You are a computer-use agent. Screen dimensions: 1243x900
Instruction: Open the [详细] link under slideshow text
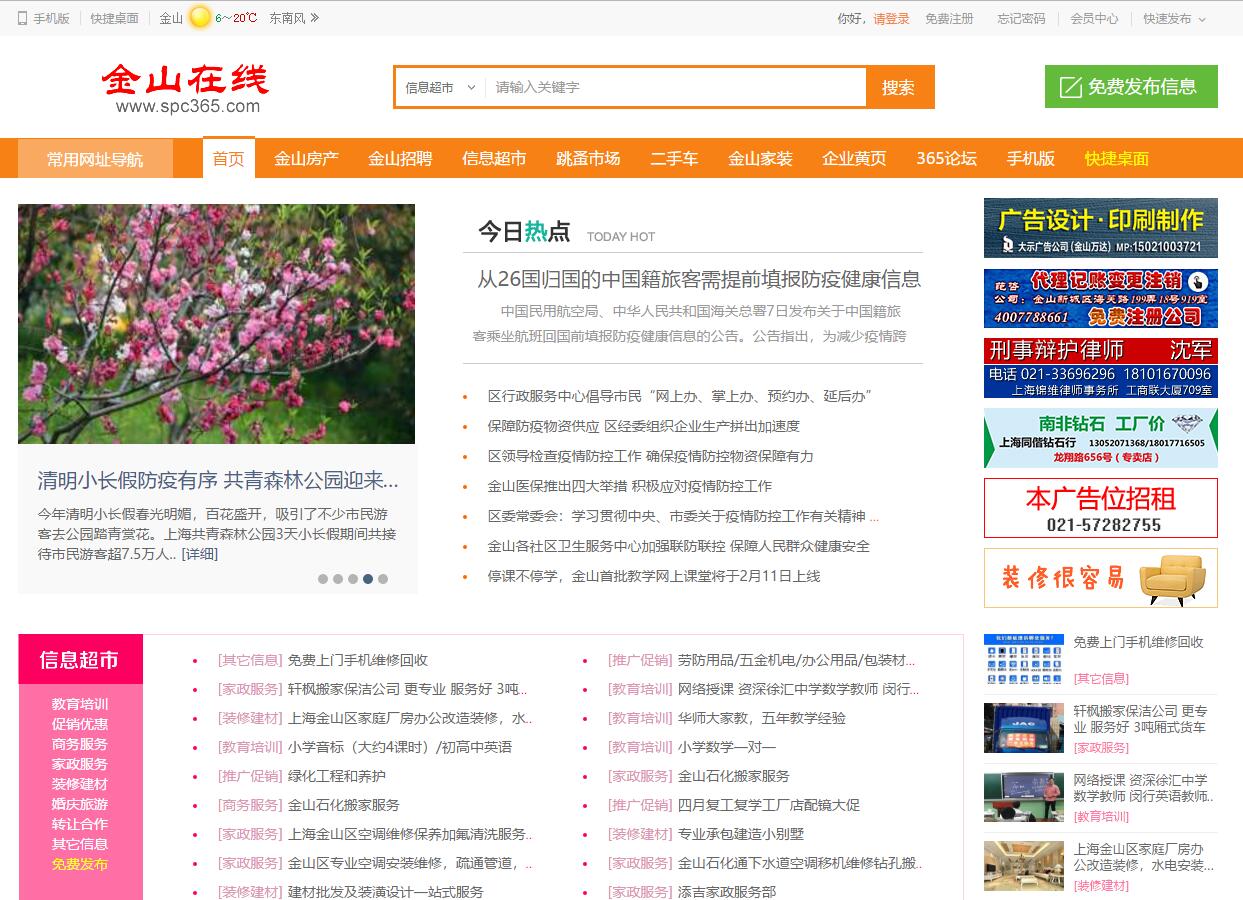click(199, 553)
